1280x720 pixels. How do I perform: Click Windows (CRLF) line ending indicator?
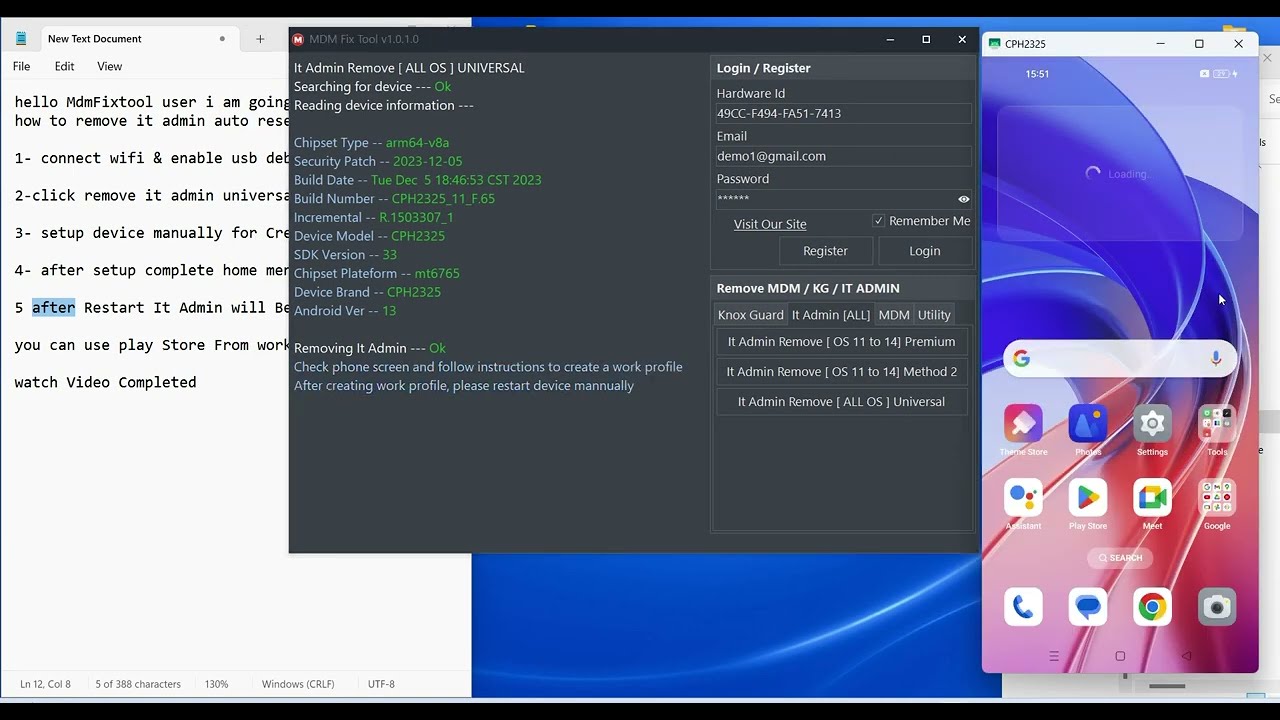(298, 684)
